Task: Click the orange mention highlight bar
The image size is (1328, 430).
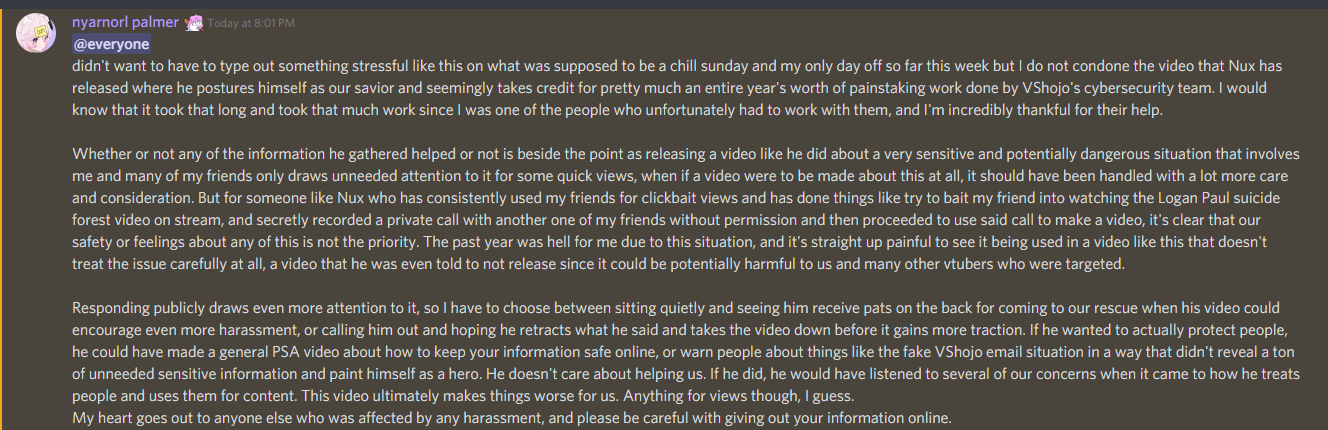Action: [2, 215]
